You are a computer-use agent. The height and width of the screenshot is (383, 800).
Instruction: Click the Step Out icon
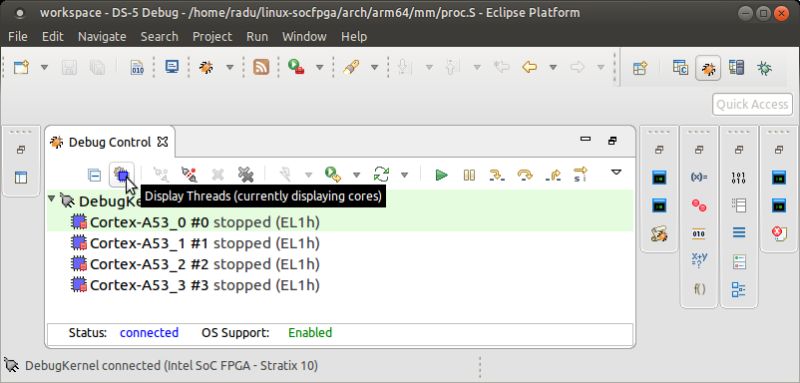552,175
